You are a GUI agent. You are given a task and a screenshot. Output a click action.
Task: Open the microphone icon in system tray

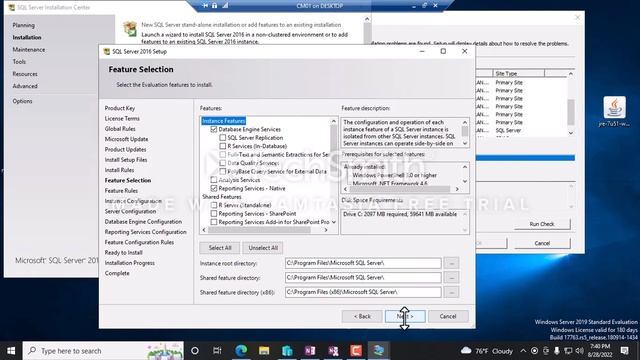(557, 351)
